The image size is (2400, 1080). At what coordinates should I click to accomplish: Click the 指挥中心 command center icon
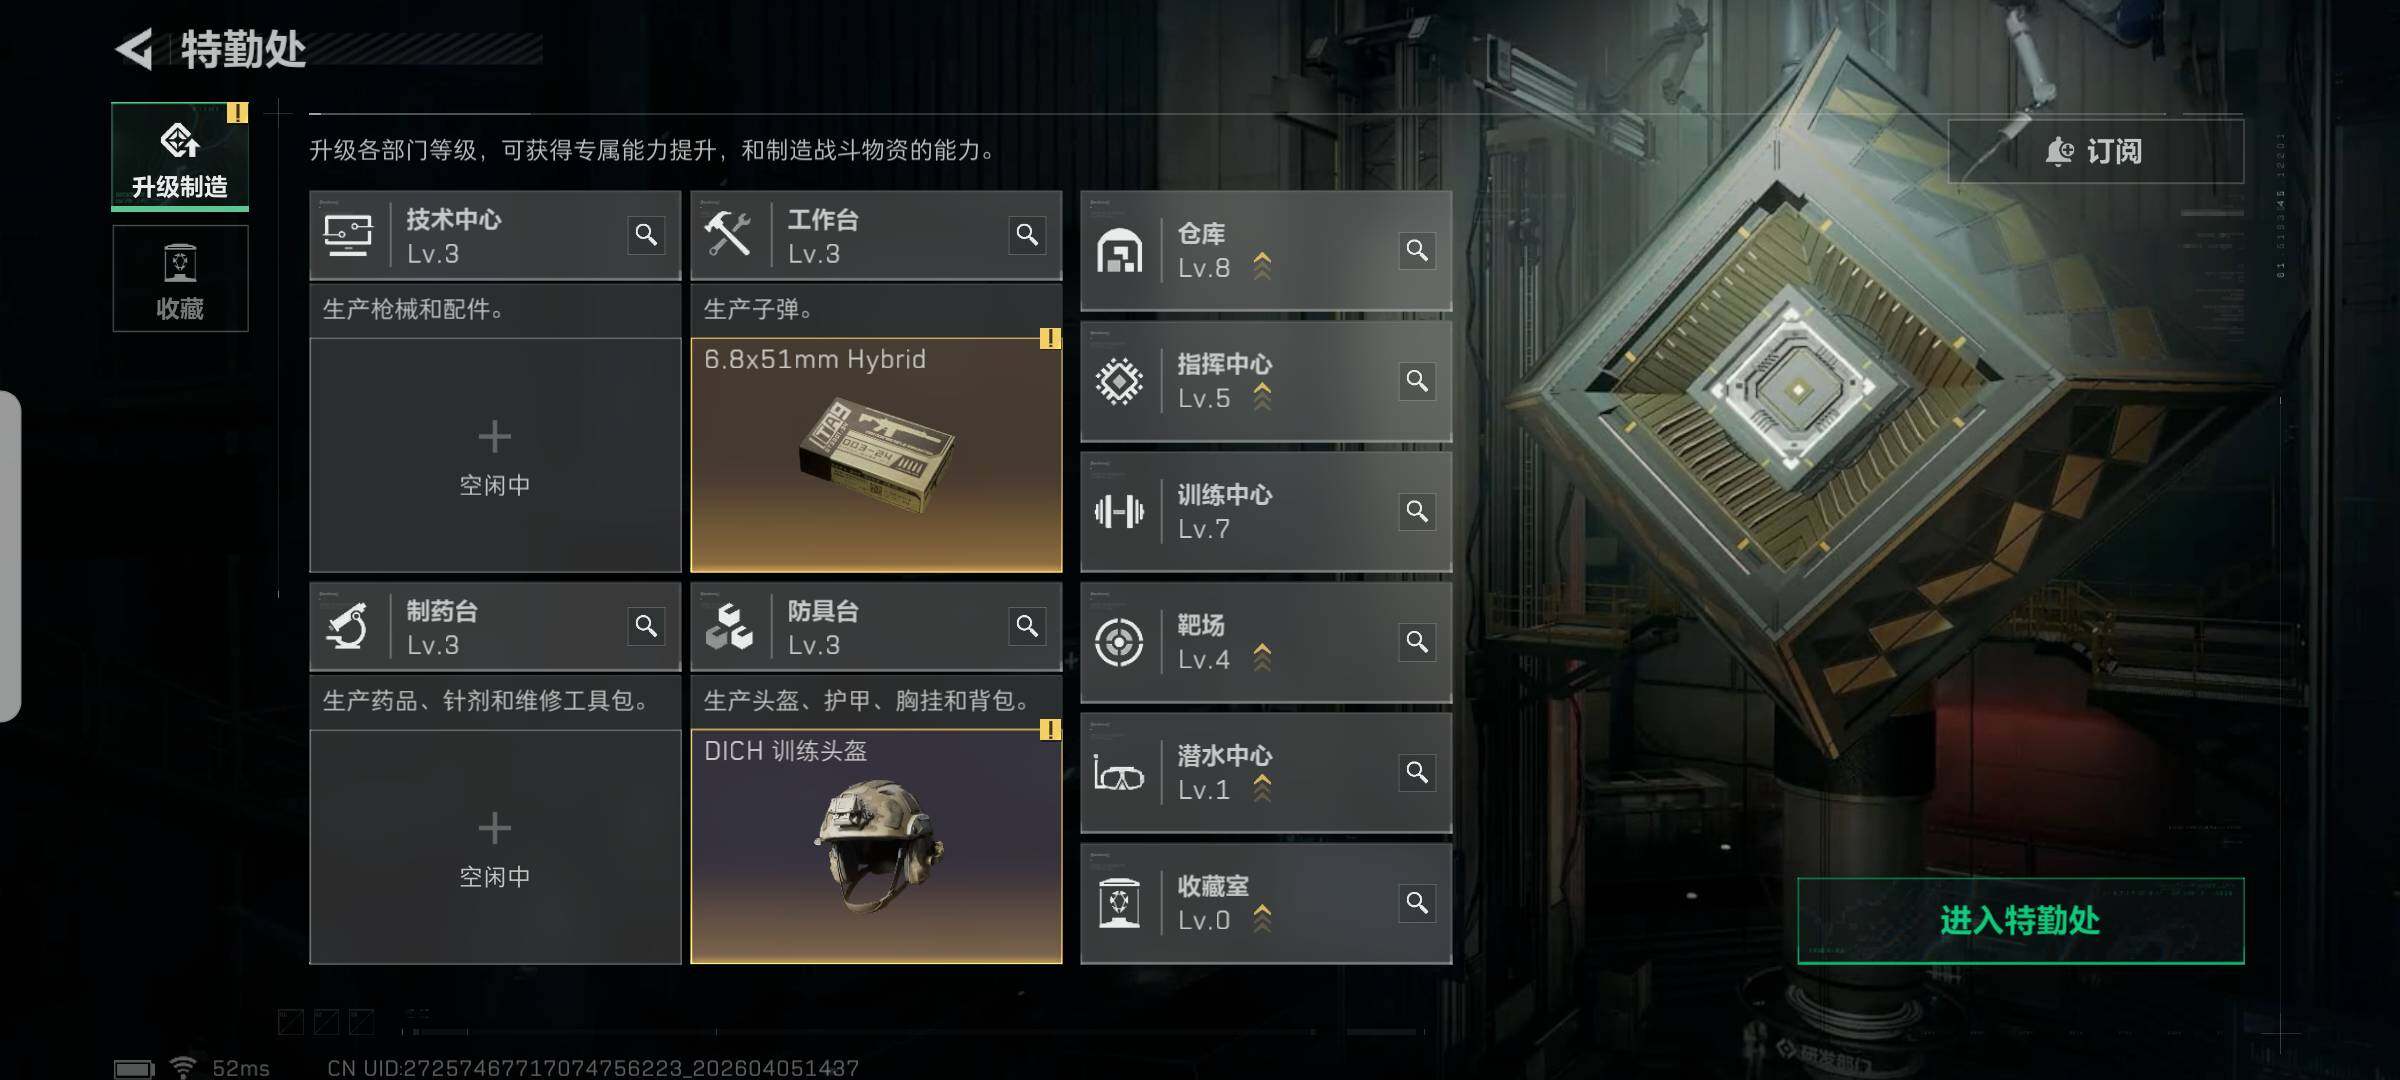1119,381
